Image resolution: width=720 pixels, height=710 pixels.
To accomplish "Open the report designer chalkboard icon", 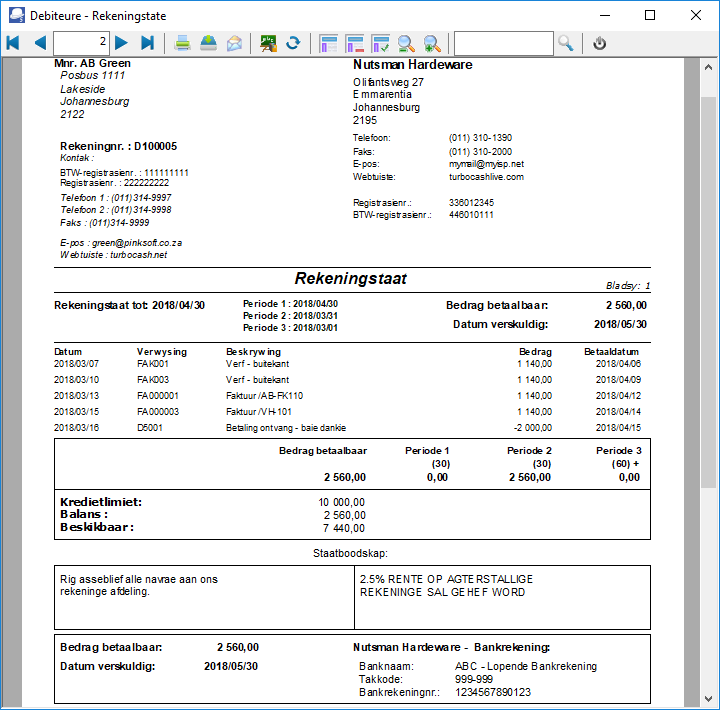I will [268, 43].
